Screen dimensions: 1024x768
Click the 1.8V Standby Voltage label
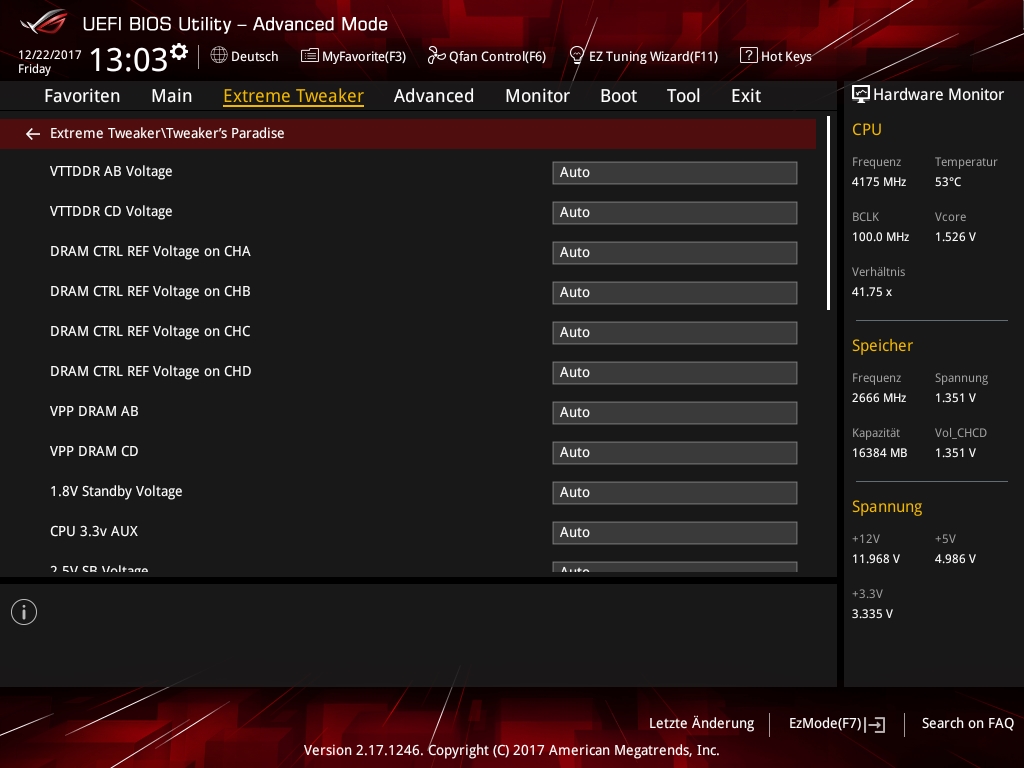116,492
